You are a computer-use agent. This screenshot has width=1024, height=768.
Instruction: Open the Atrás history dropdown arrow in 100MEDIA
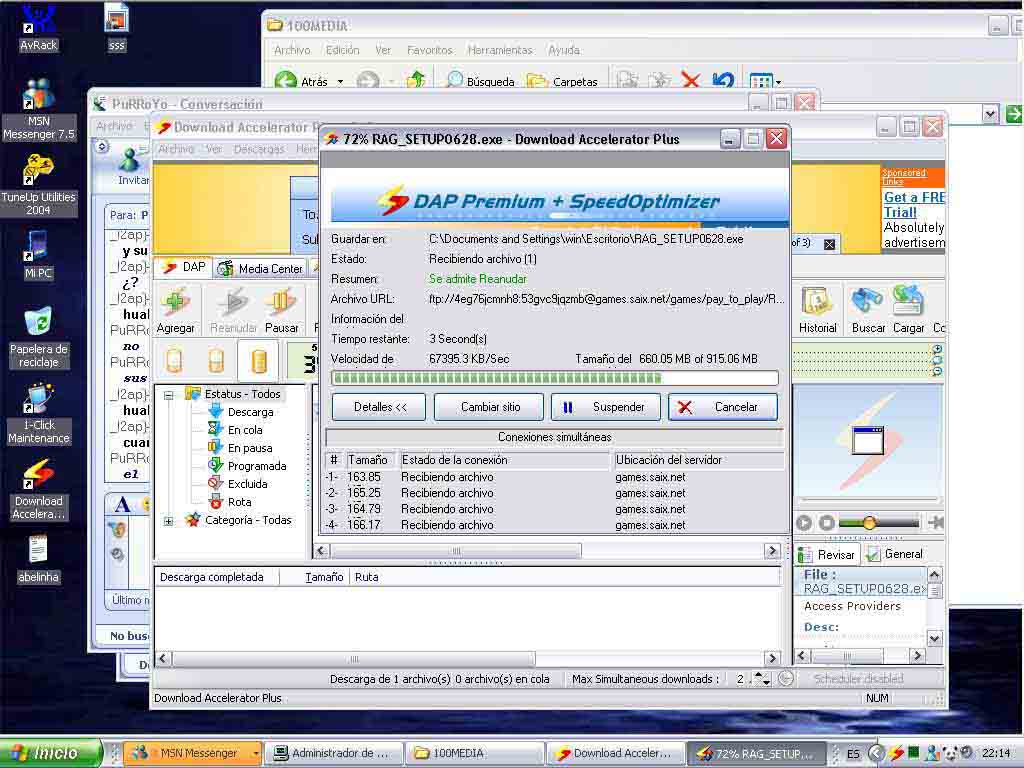point(340,82)
